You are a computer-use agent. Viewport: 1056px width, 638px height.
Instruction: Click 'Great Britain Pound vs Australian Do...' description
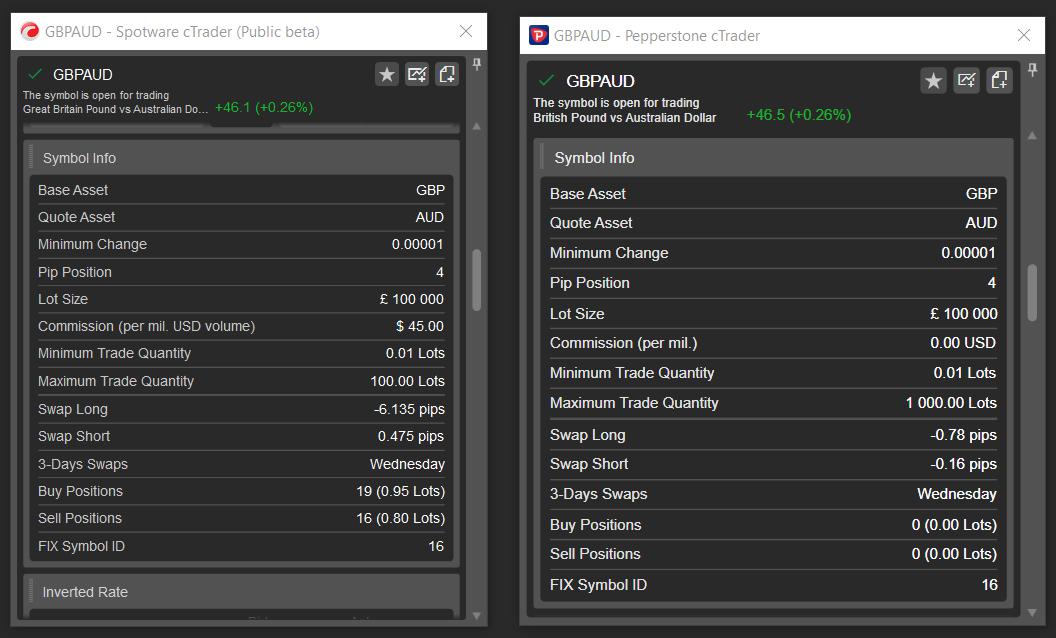pyautogui.click(x=115, y=109)
